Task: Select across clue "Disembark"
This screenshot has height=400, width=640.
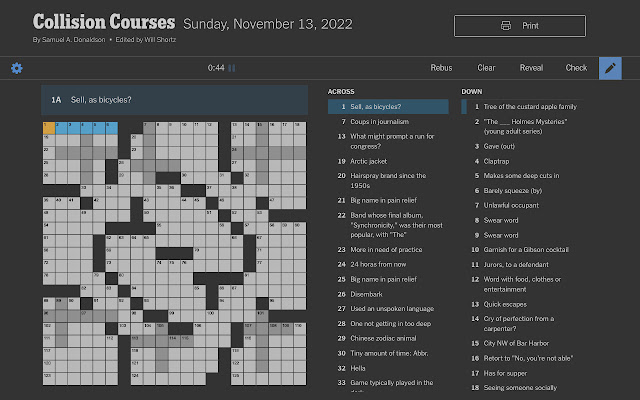Action: click(369, 294)
